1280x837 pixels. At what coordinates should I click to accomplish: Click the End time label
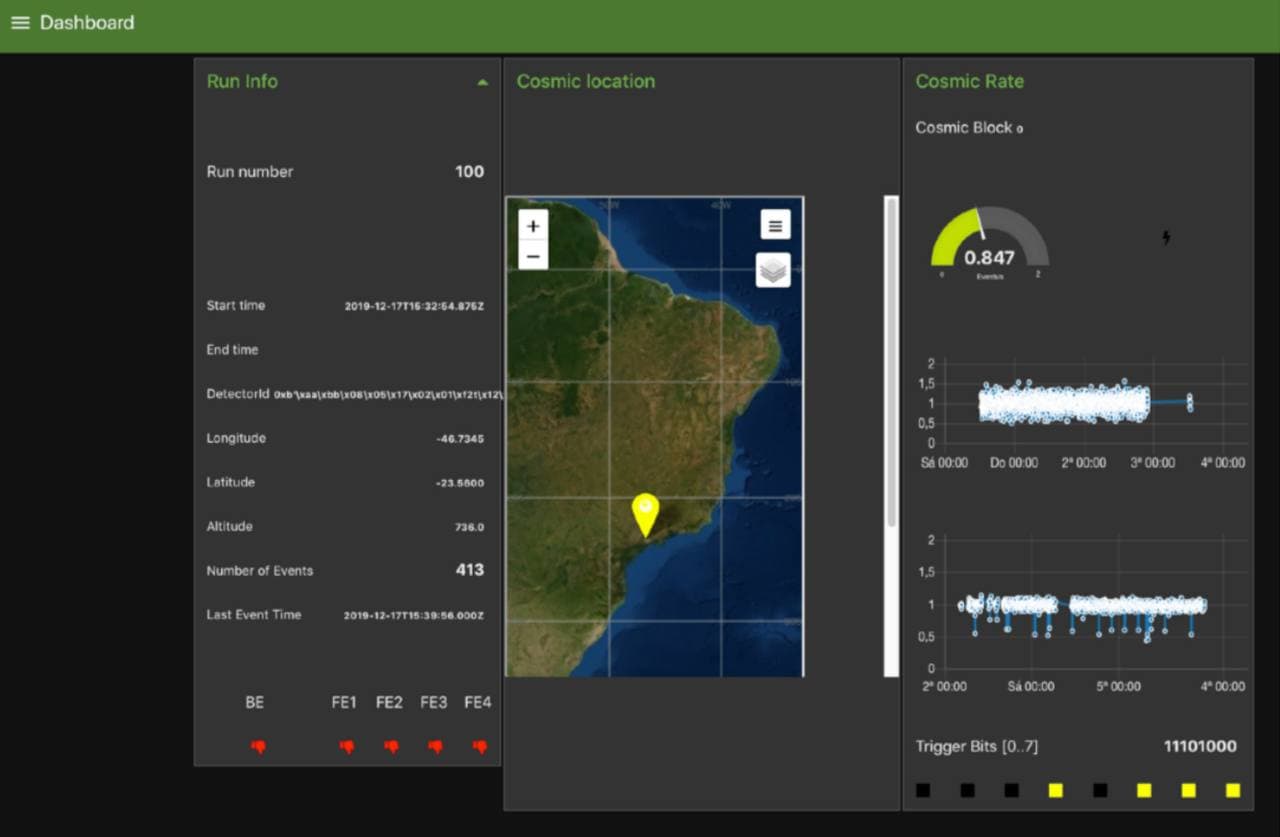coord(232,350)
